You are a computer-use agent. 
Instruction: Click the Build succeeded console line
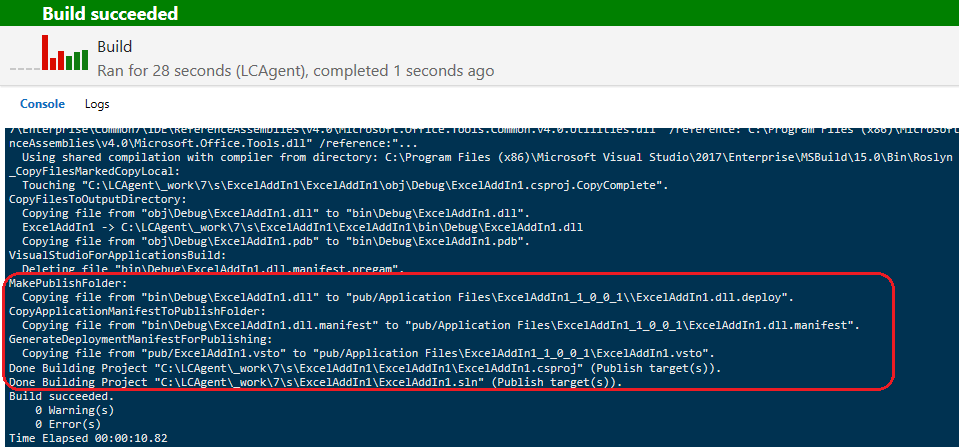(x=58, y=396)
